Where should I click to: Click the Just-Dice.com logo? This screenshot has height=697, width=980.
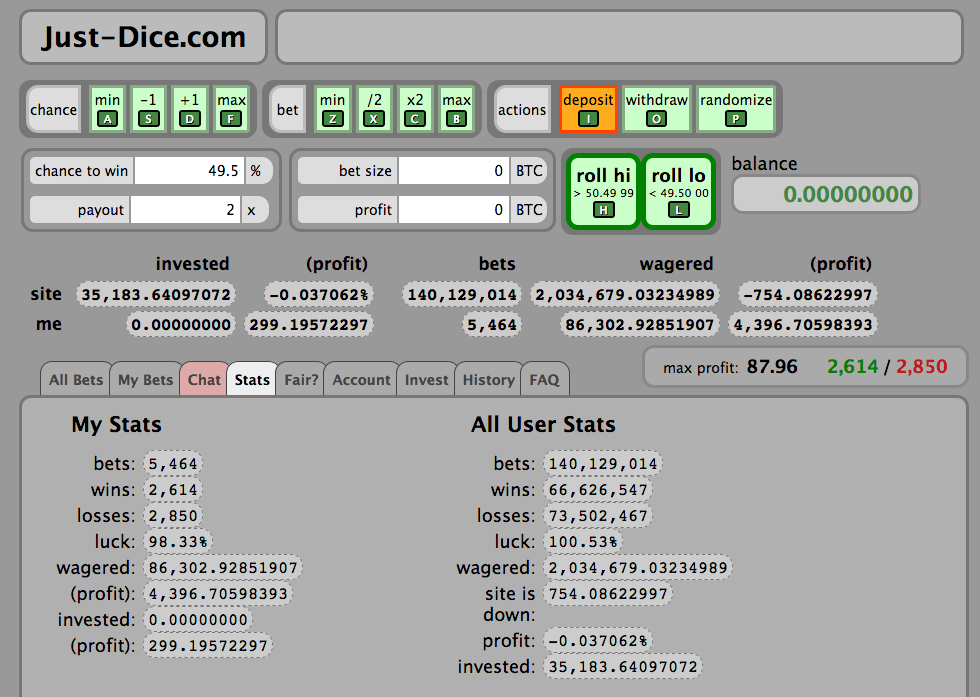click(144, 37)
